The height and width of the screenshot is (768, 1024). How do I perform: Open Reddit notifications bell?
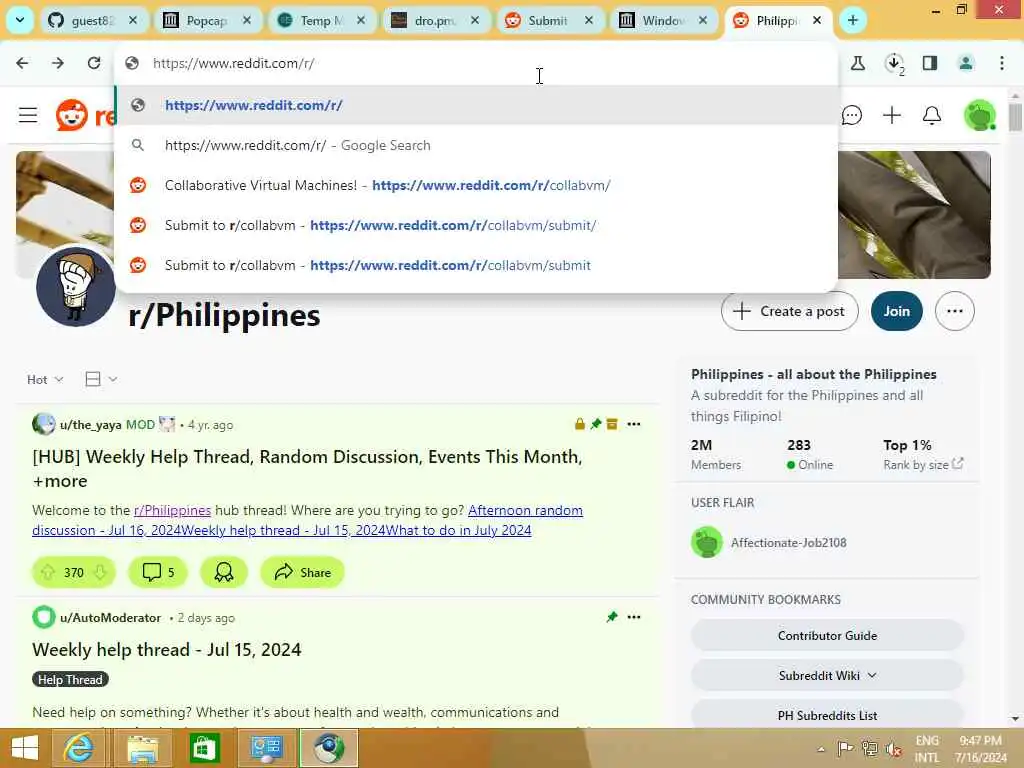tap(932, 116)
